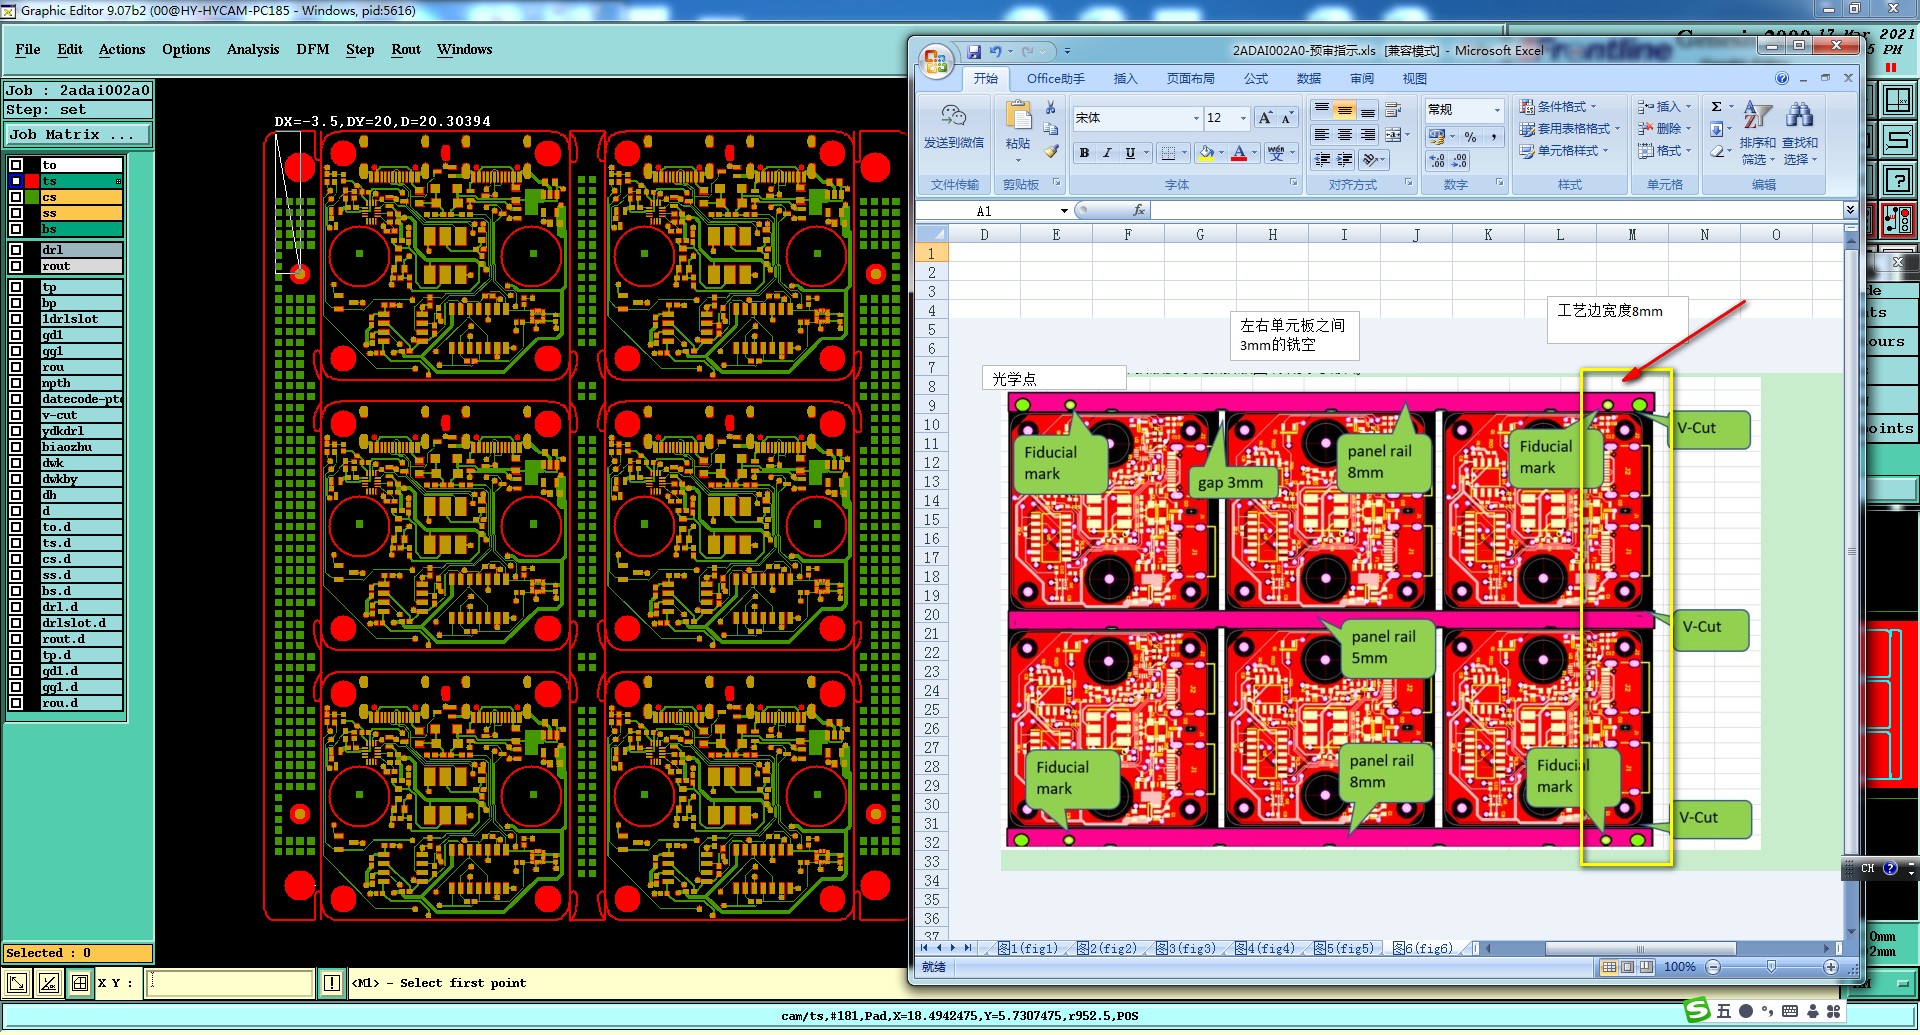This screenshot has width=1920, height=1035.
Task: Click the Excel Office button orb
Action: click(x=936, y=62)
